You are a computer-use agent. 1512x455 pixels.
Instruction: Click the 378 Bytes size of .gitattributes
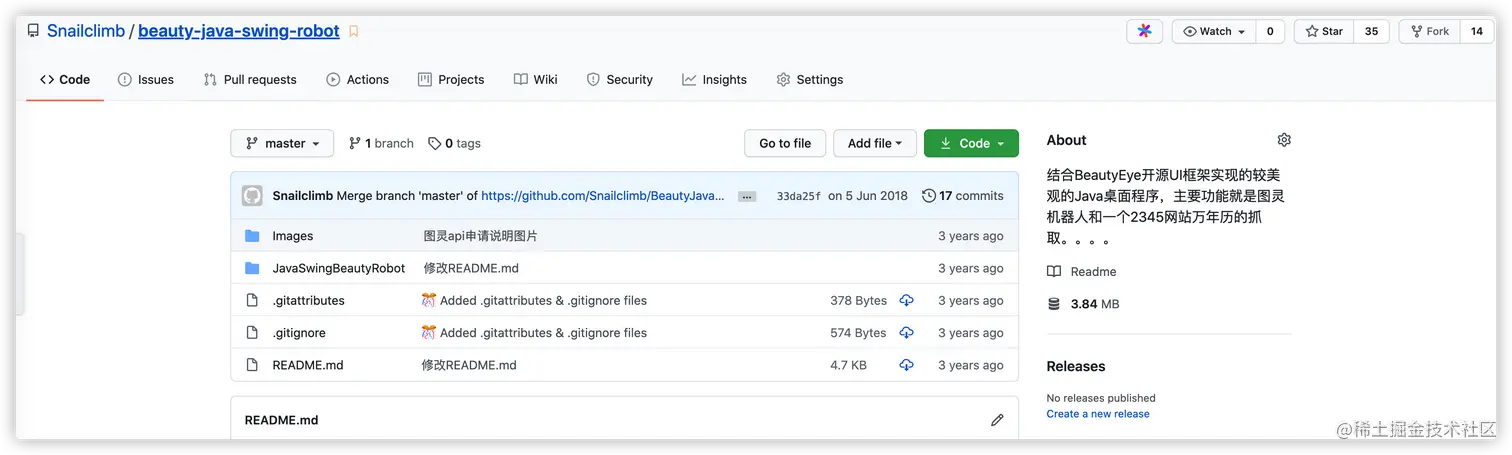858,300
